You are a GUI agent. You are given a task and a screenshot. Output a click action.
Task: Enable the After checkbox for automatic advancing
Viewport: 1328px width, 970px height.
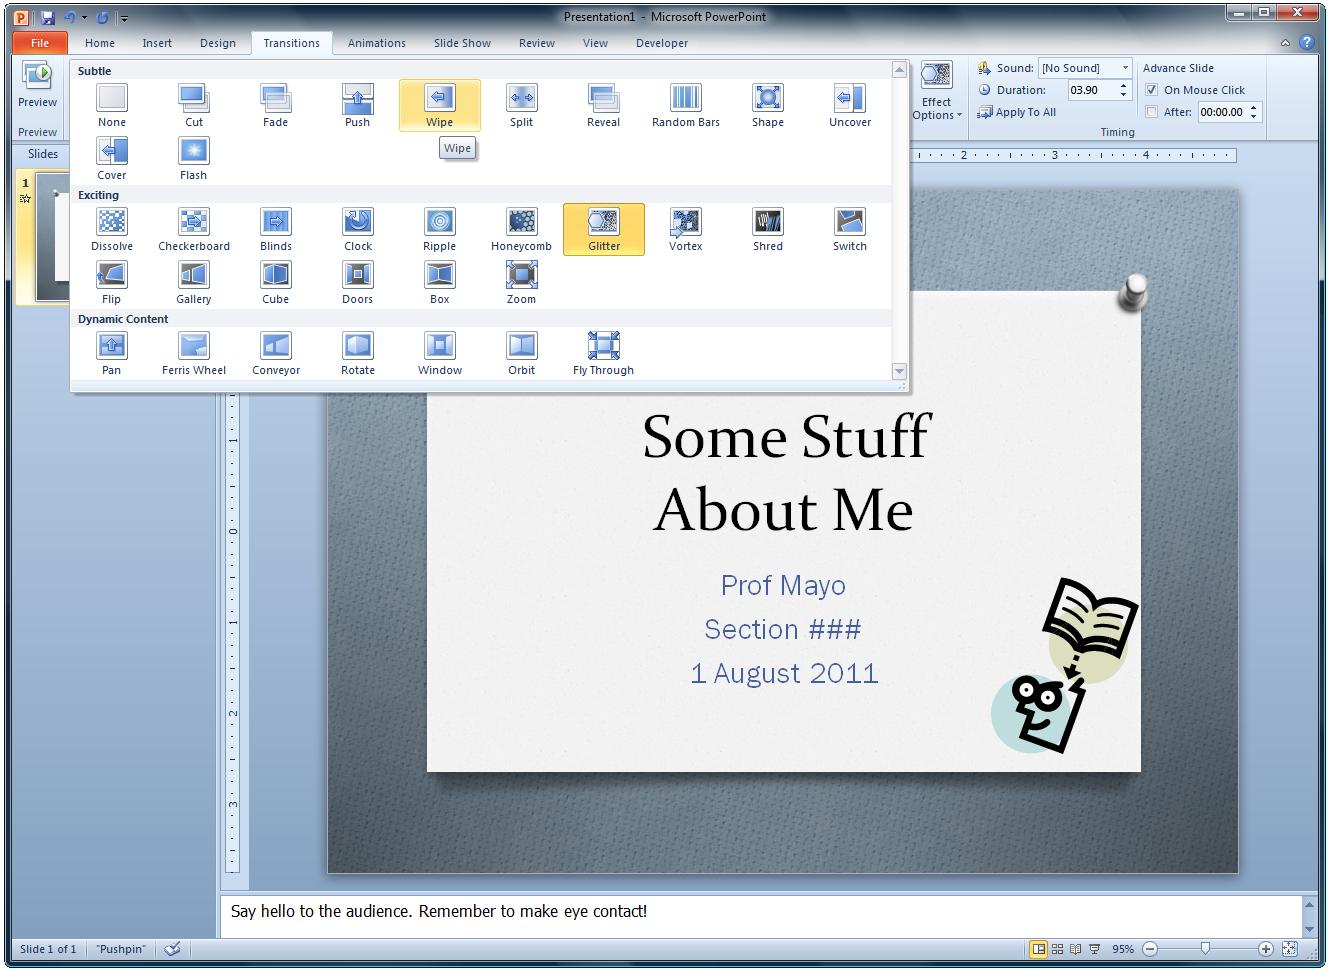pyautogui.click(x=1153, y=111)
